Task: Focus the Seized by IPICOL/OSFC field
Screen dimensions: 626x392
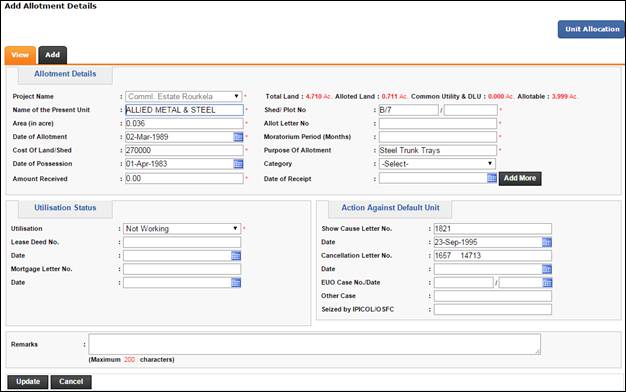Action: 493,309
